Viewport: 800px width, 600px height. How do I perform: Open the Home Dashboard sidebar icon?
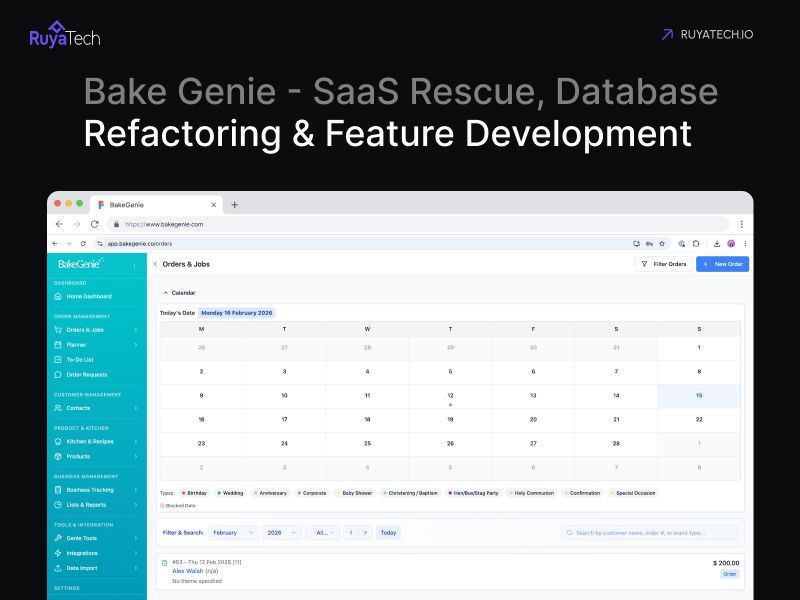pos(57,297)
